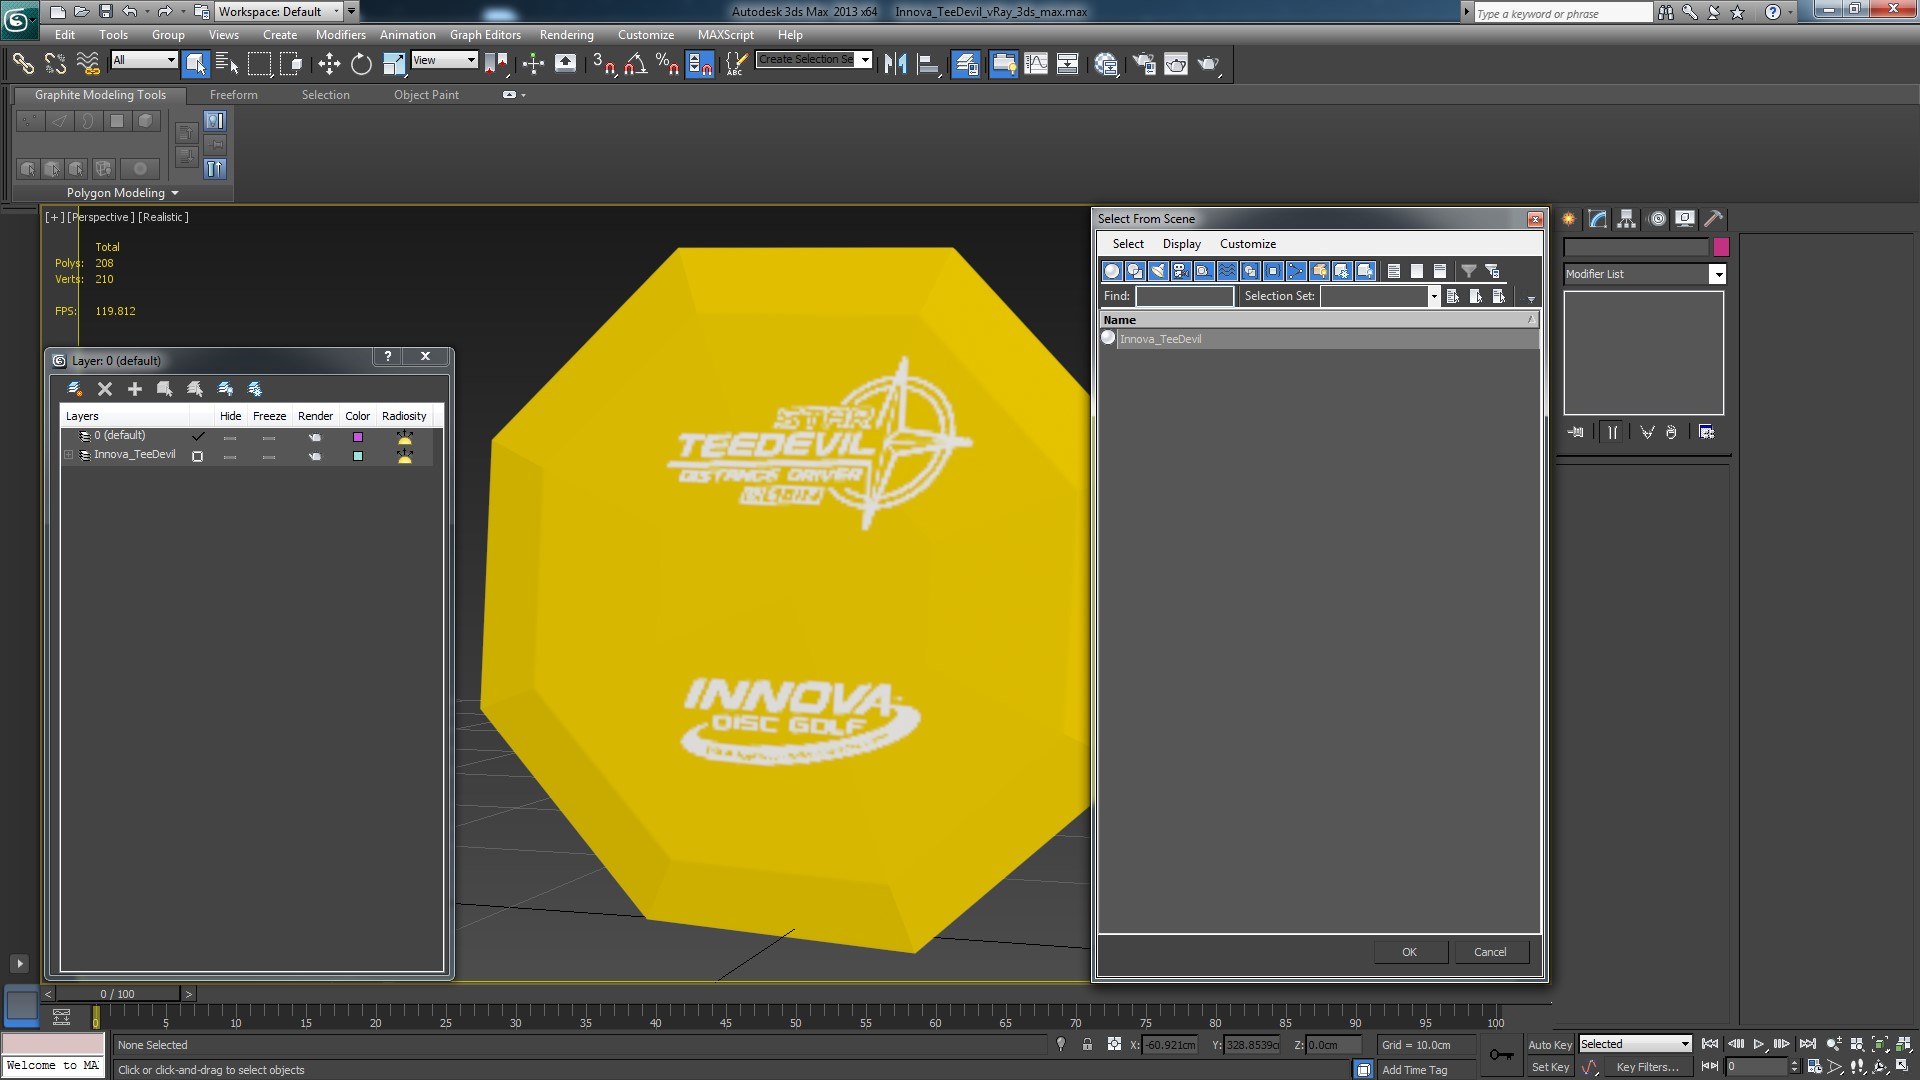Choose the Select and Move tool
Screen dimensions: 1920x1080
tap(329, 64)
